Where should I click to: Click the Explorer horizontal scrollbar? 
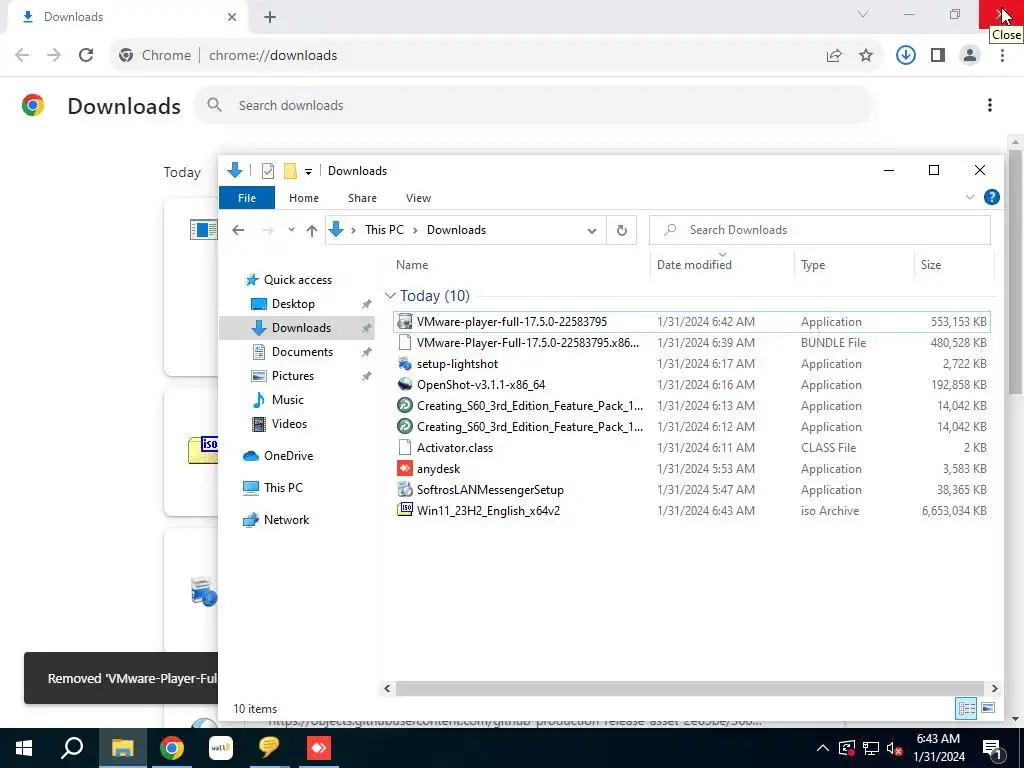(x=690, y=688)
